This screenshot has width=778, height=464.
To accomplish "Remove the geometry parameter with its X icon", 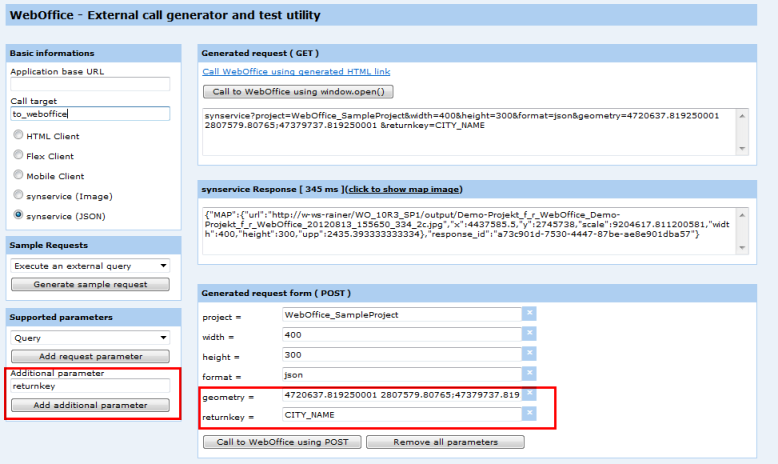I will pyautogui.click(x=529, y=394).
